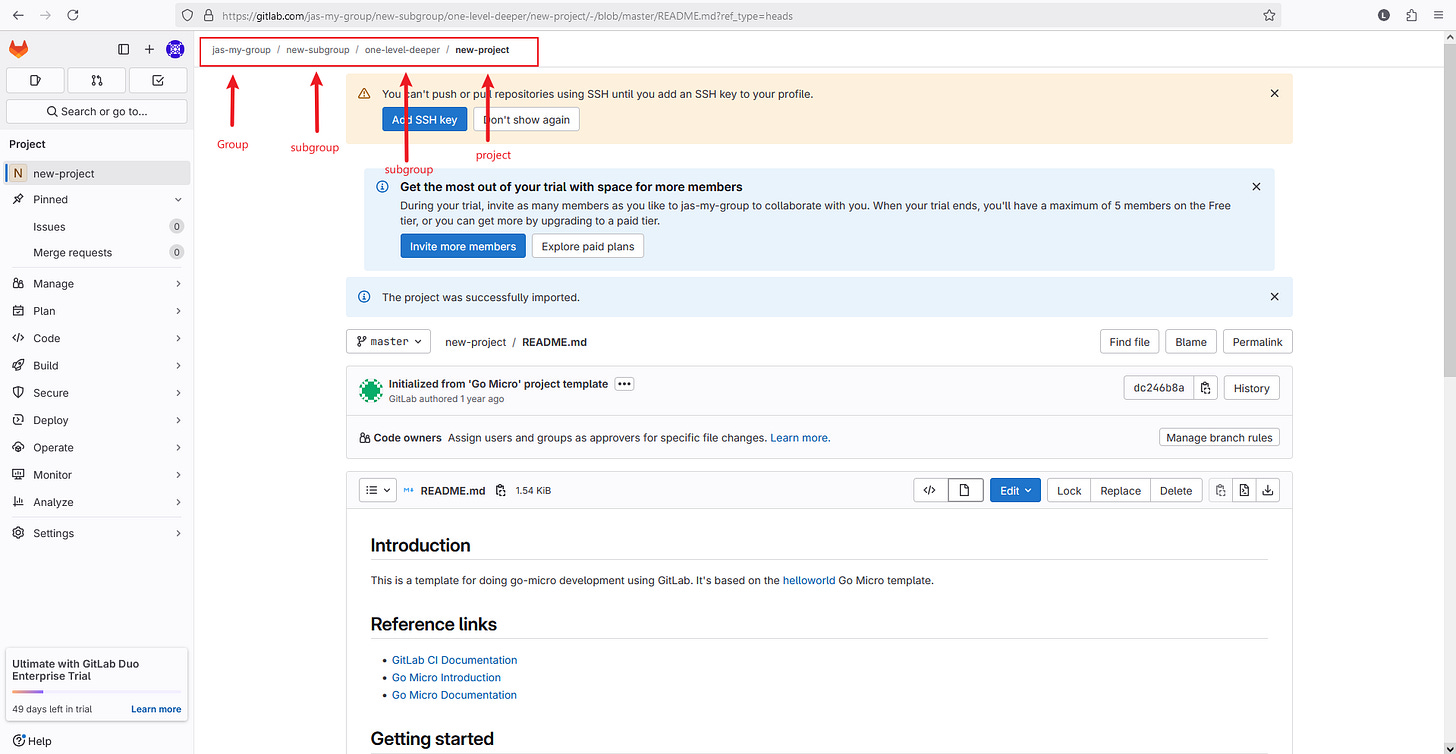Open browser extensions puzzle icon
The width and height of the screenshot is (1456, 754).
click(1411, 15)
